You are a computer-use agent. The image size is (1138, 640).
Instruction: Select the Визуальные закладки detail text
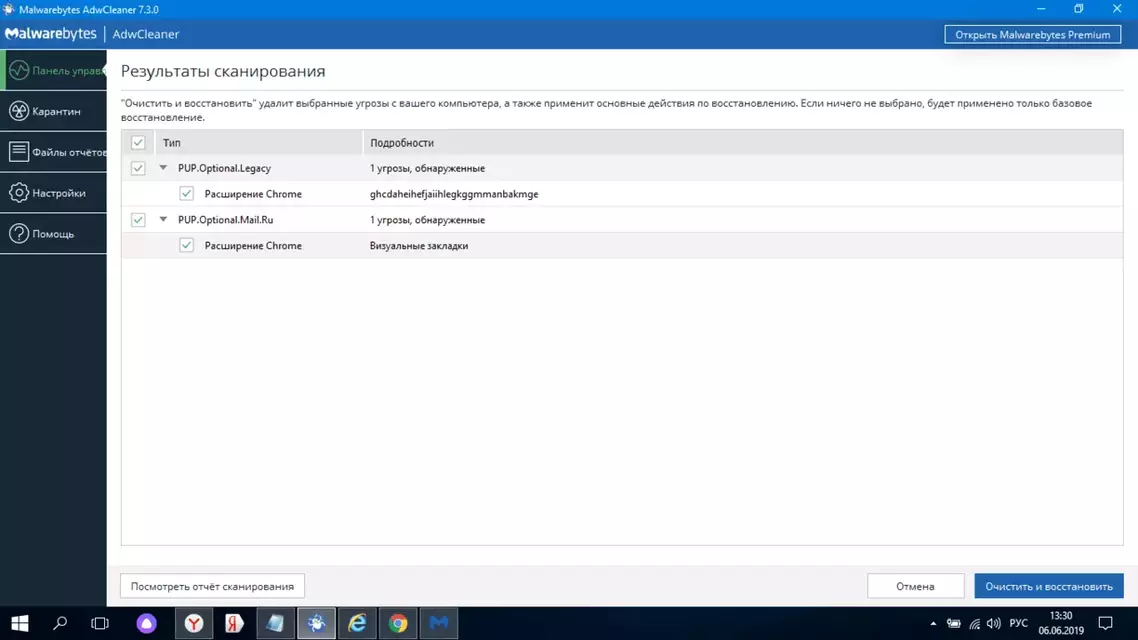[419, 246]
